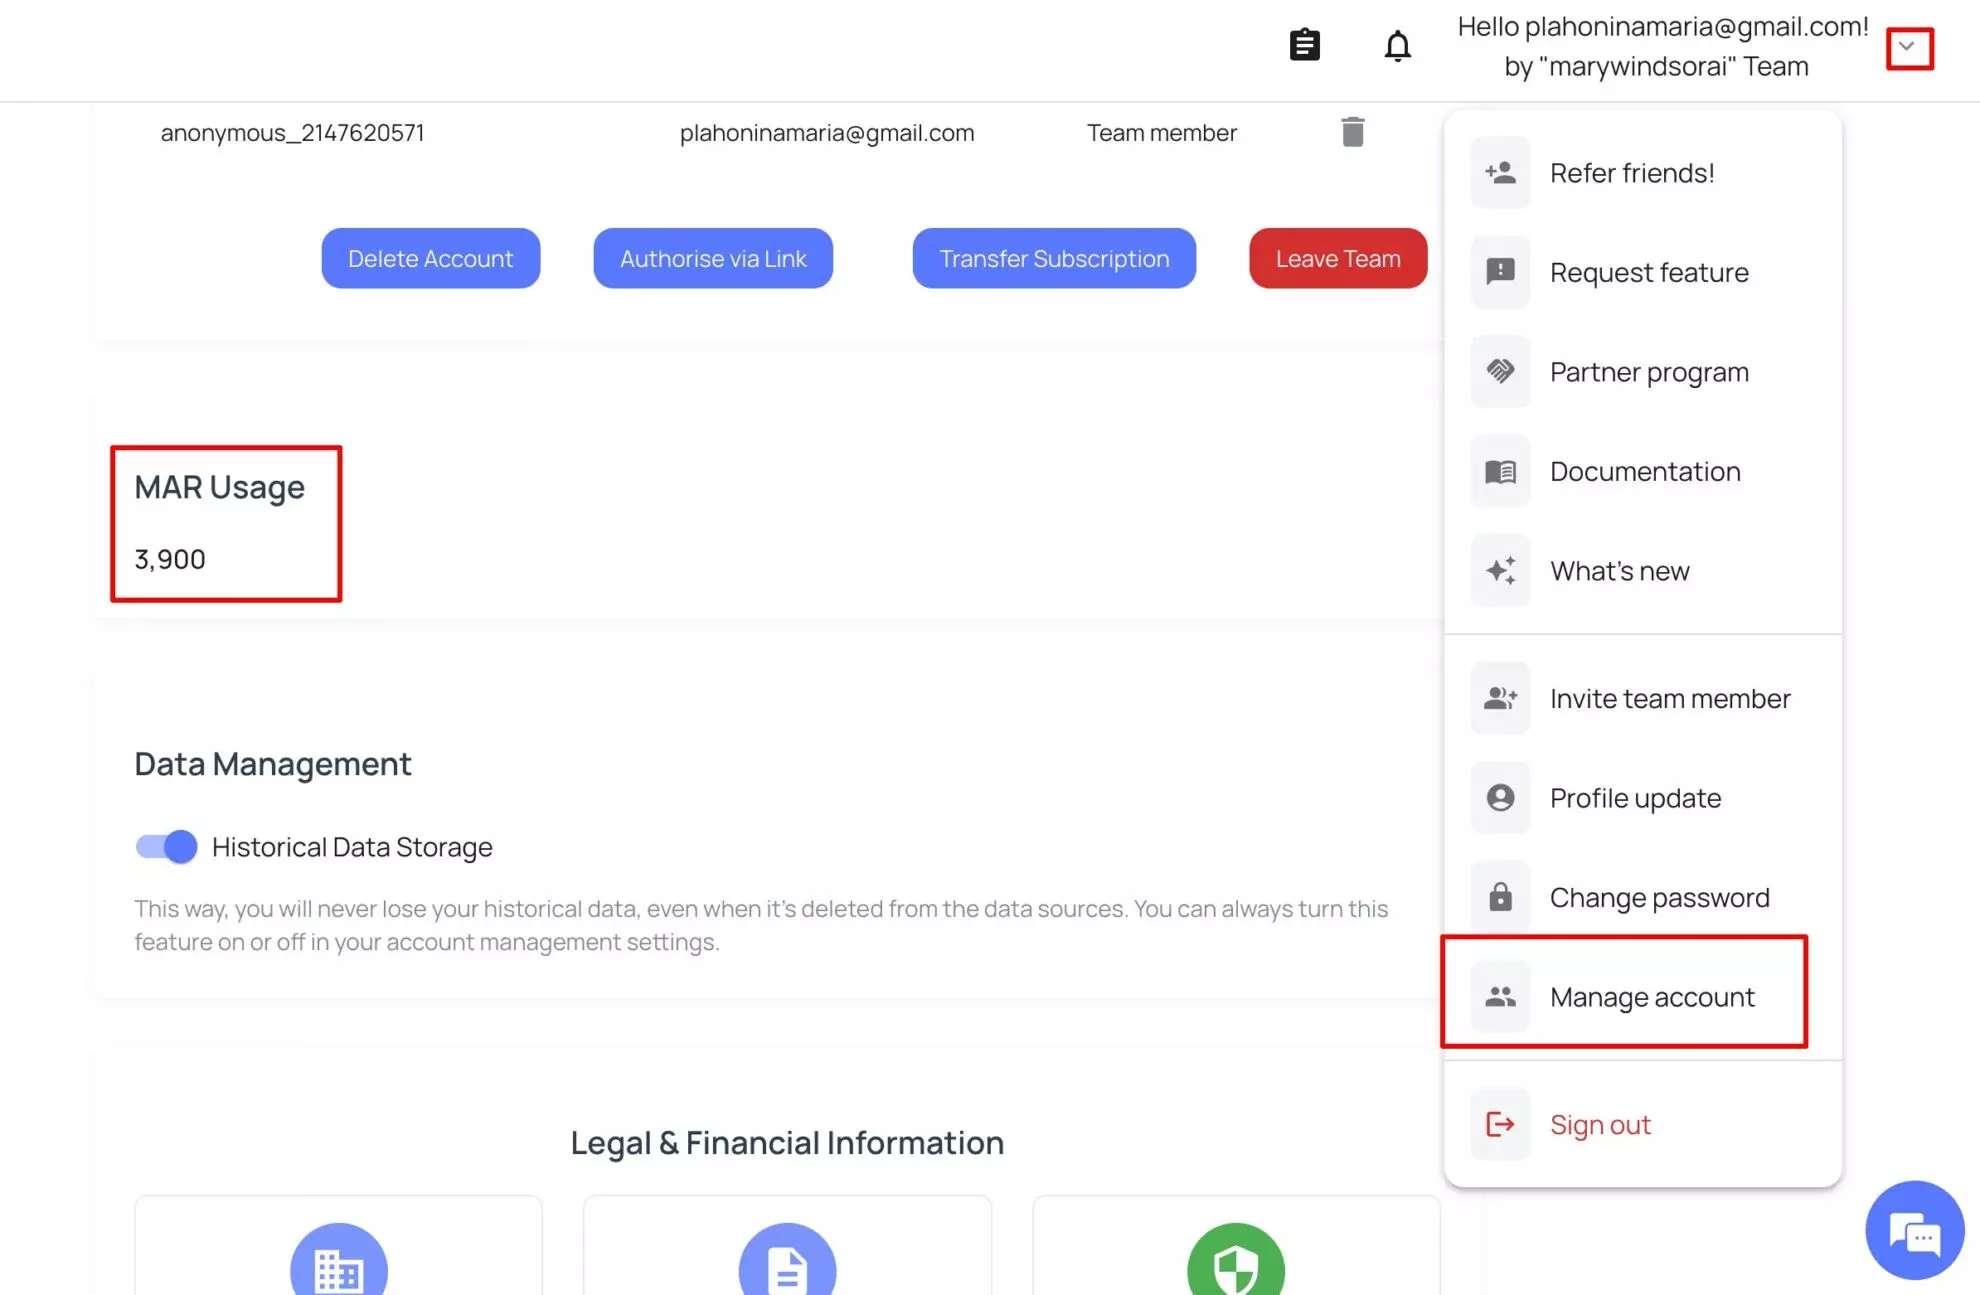Click the document icon card
This screenshot has width=1980, height=1295.
click(787, 1265)
